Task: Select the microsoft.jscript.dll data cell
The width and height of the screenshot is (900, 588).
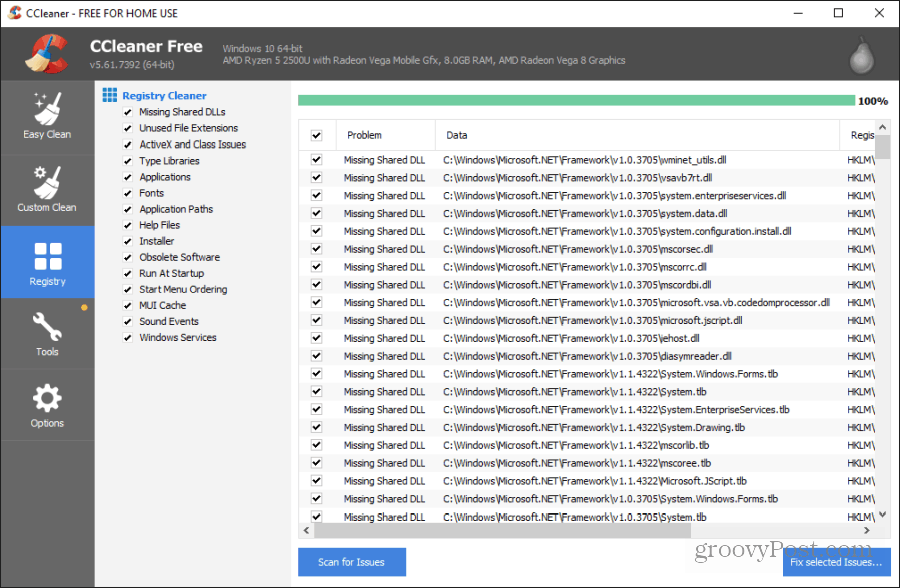Action: (x=592, y=320)
